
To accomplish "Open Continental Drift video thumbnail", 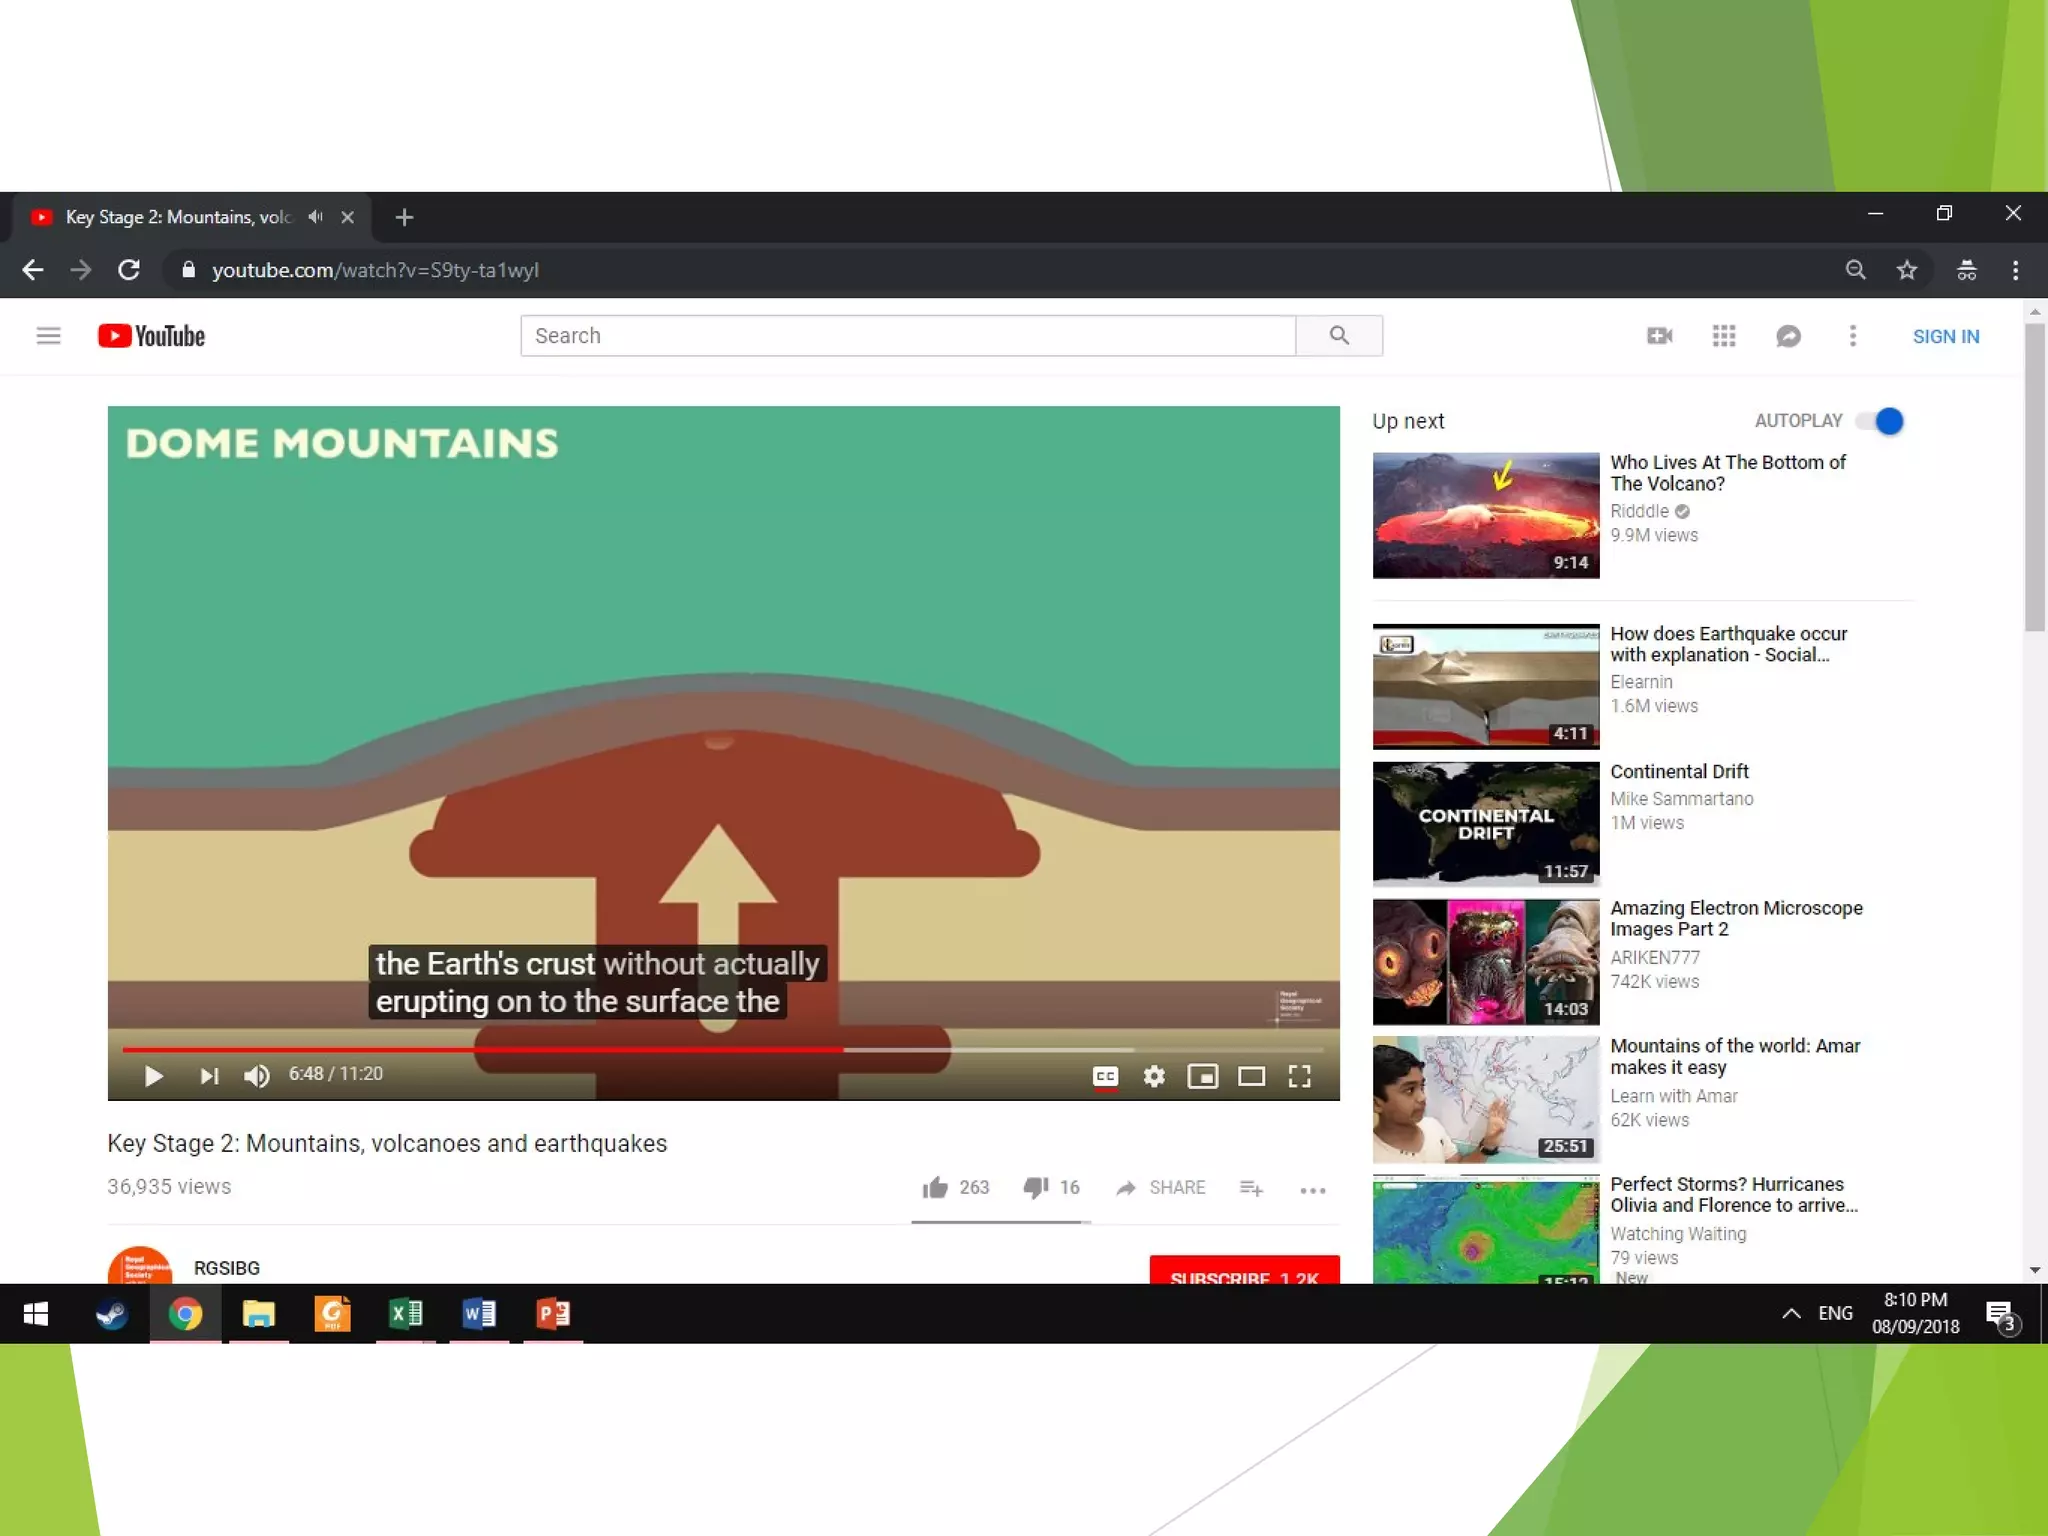I will click(1485, 824).
